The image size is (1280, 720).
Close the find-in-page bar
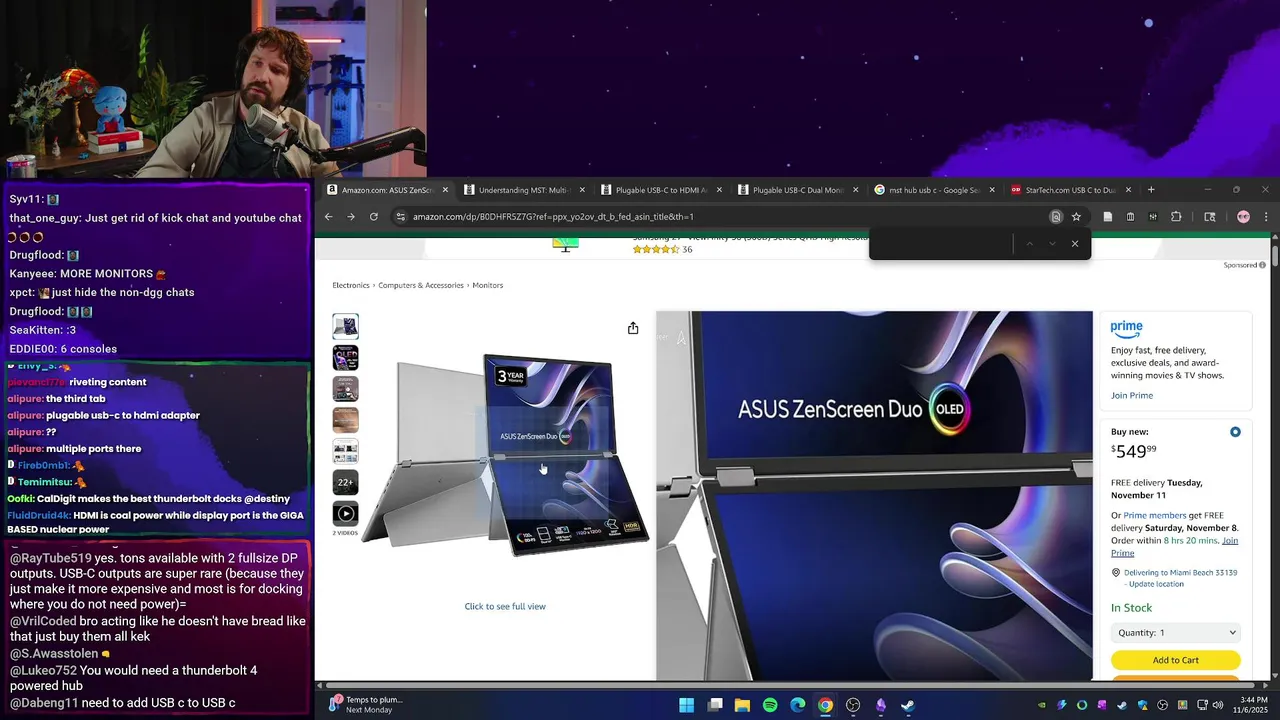(1075, 243)
